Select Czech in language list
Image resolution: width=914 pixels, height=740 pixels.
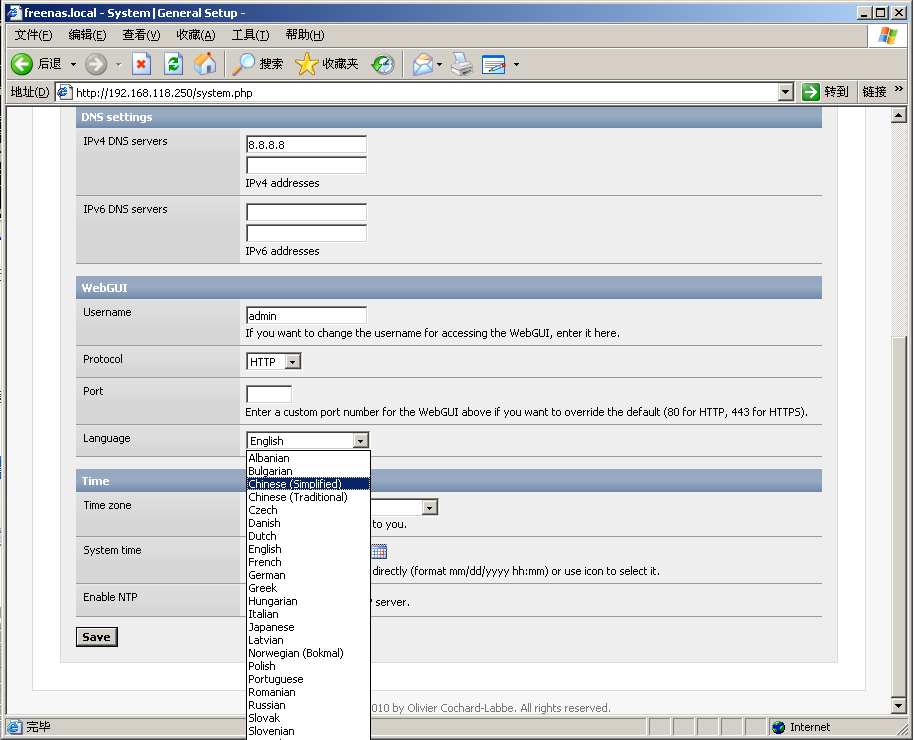tap(308, 510)
